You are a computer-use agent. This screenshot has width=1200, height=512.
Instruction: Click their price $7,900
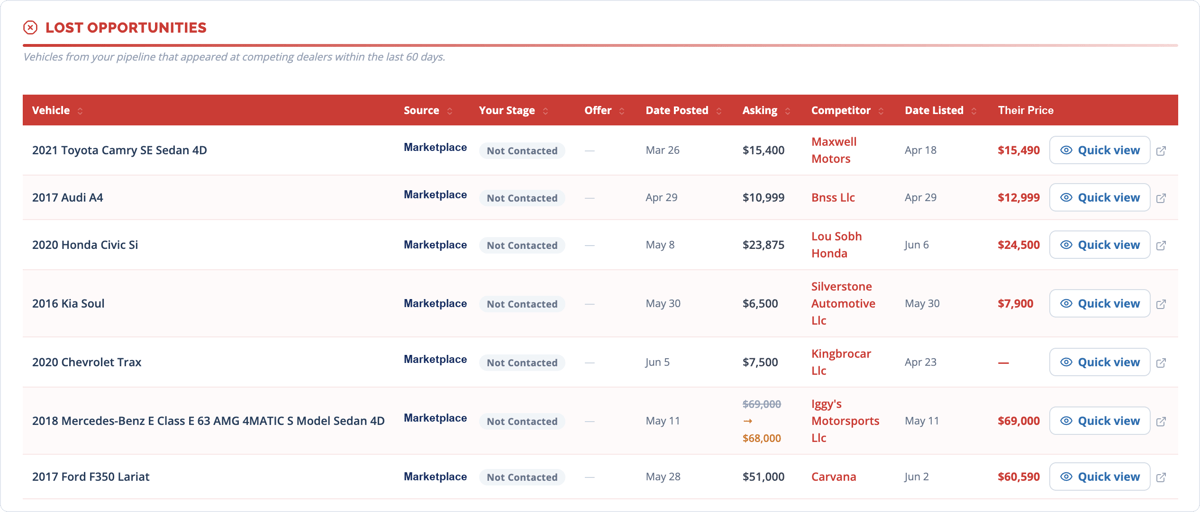pyautogui.click(x=1016, y=303)
